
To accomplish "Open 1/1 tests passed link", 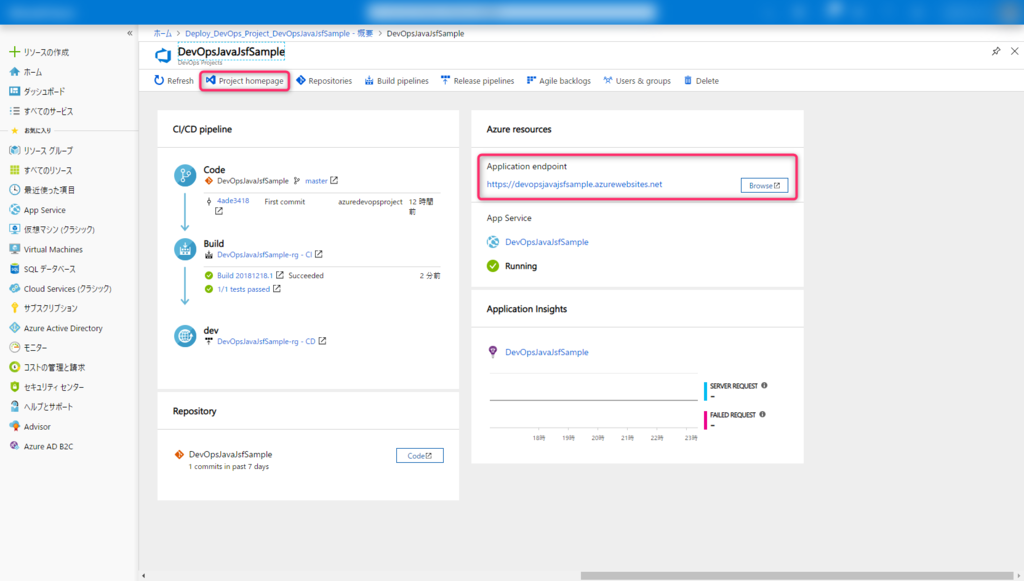I will [243, 289].
